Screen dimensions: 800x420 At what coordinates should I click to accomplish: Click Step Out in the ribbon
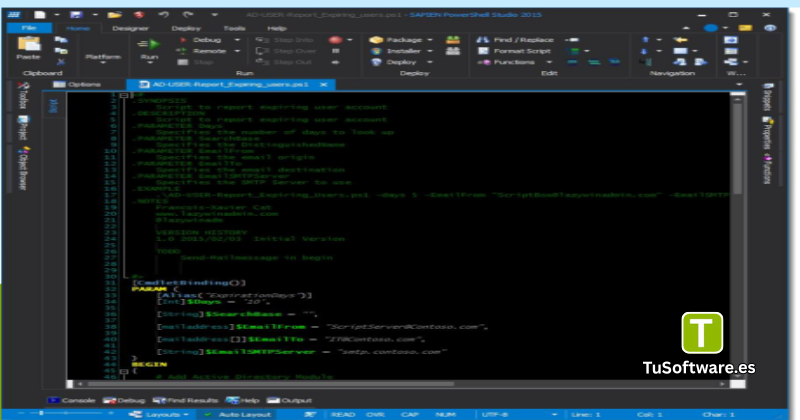click(284, 62)
